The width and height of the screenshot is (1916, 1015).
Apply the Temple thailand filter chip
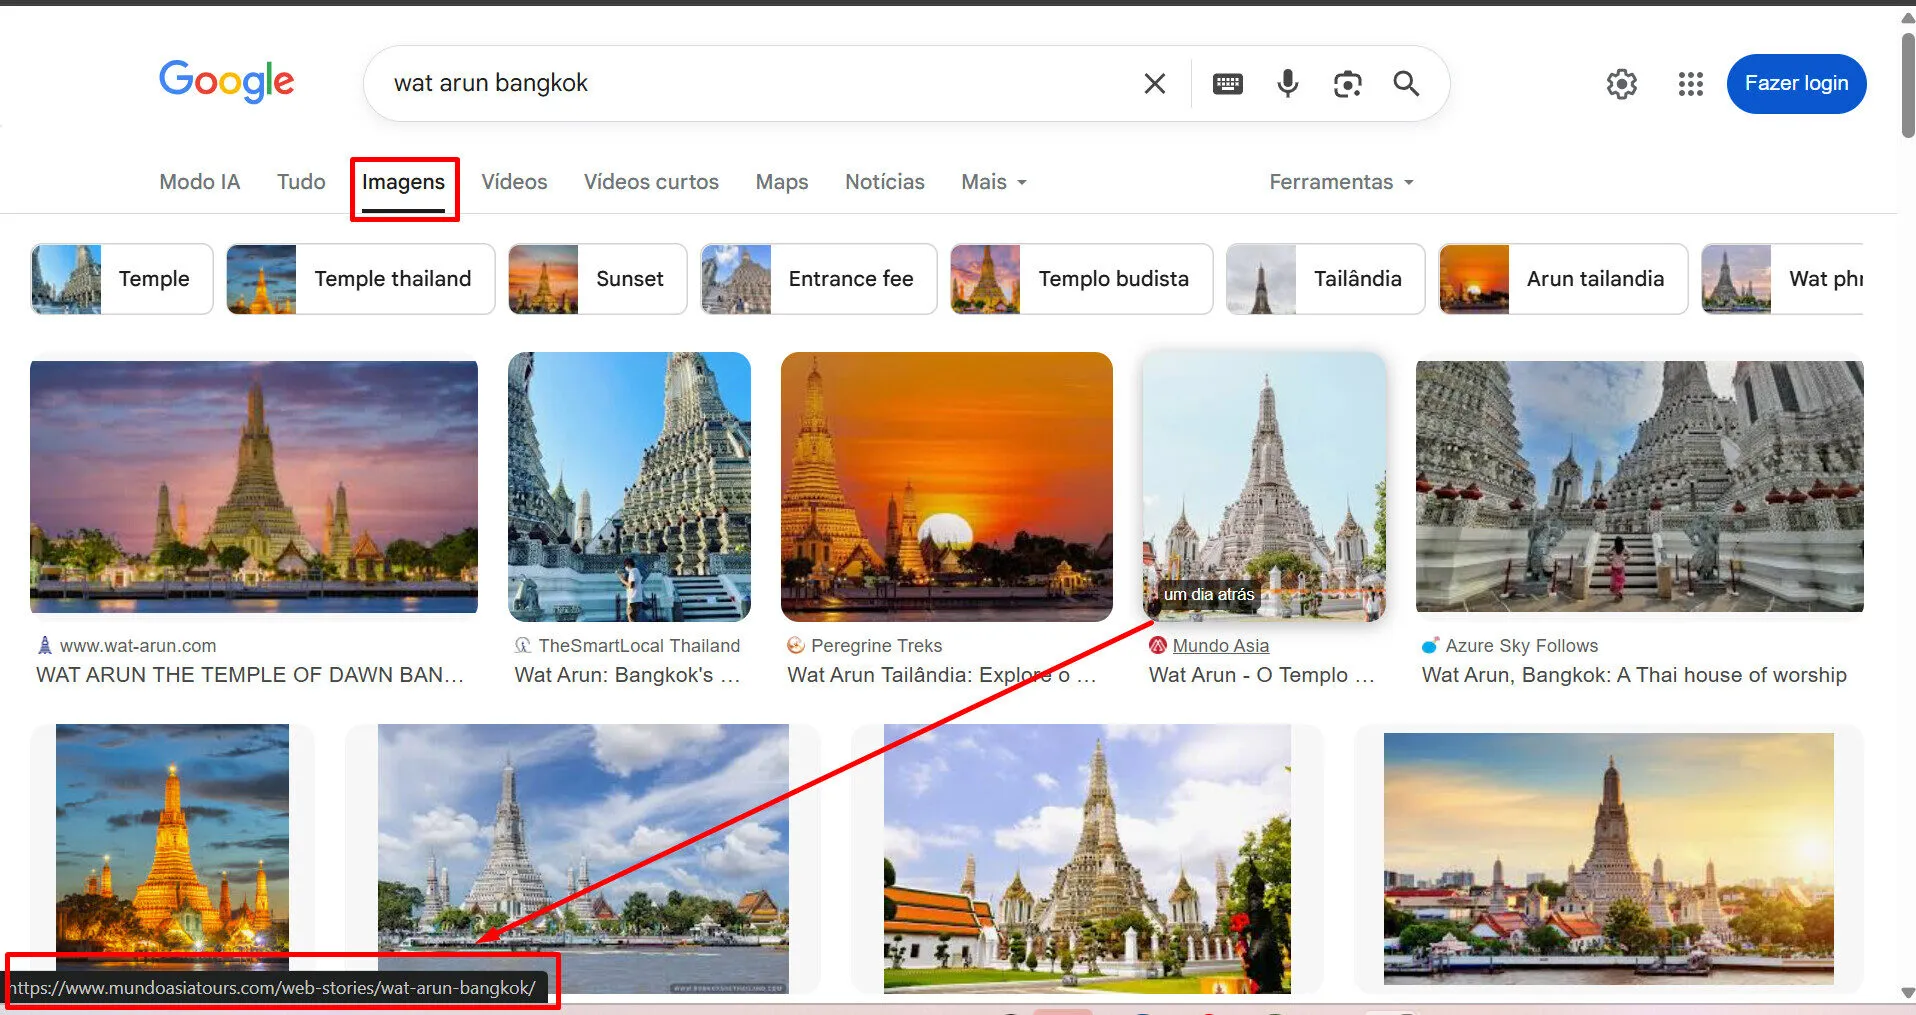pos(393,279)
